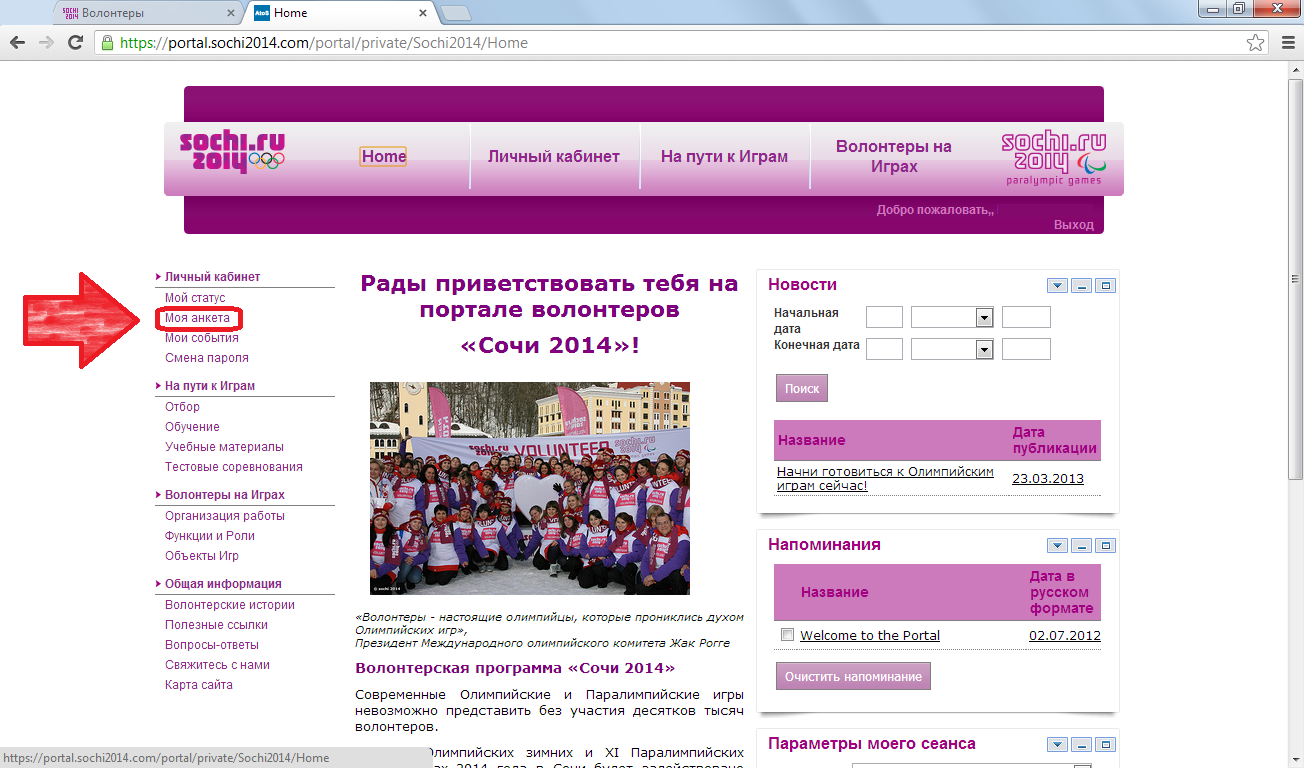The height and width of the screenshot is (768, 1304).
Task: Click the Поиск button
Action: pyautogui.click(x=802, y=389)
